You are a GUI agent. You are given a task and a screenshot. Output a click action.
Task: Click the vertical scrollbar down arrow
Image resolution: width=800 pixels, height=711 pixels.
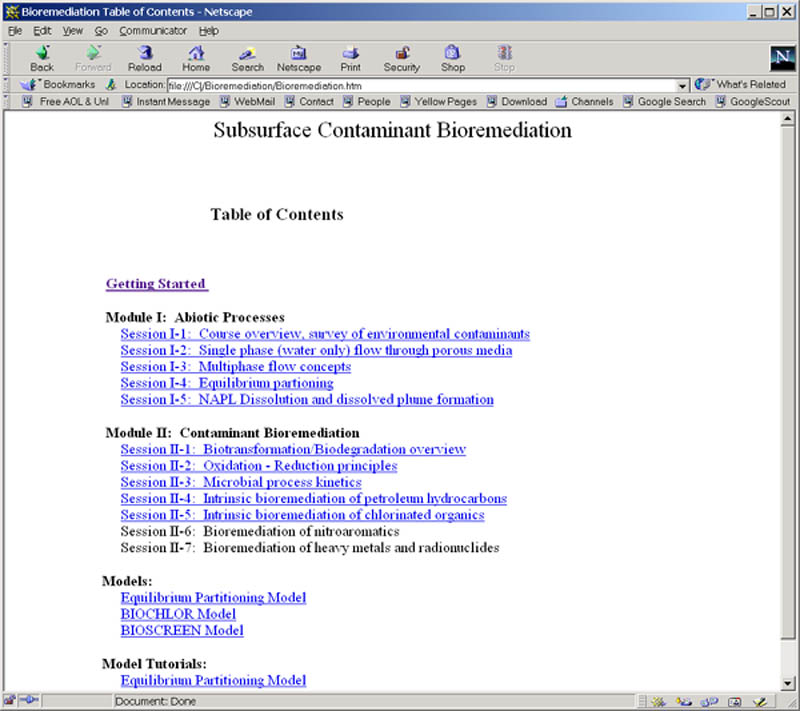tap(788, 683)
